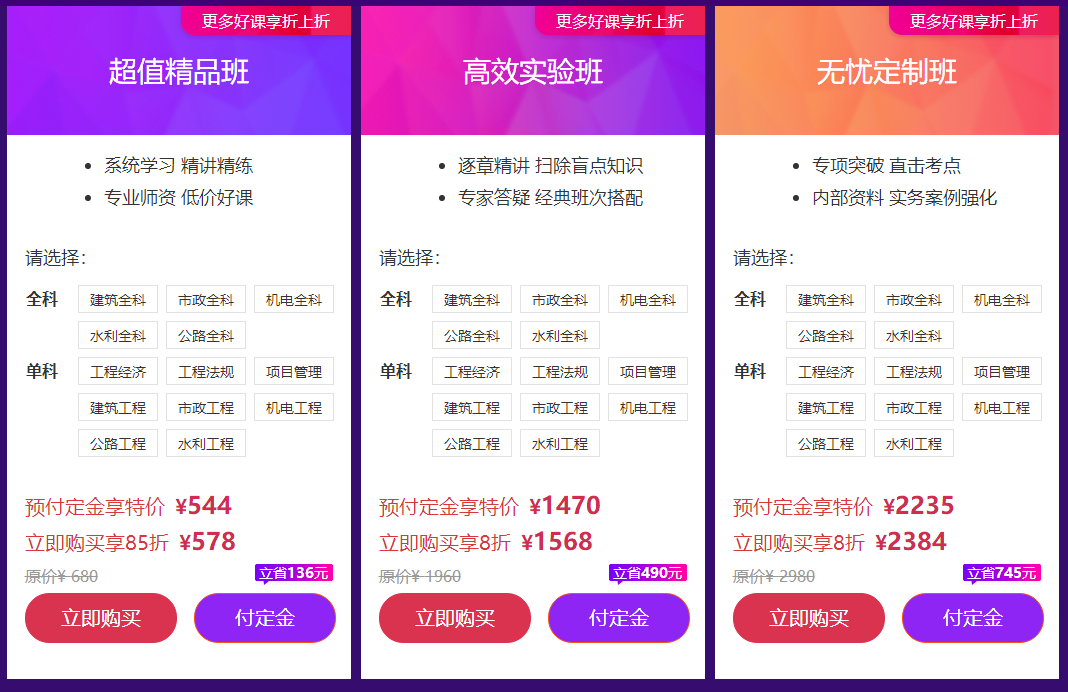1068x692 pixels.
Task: Open 更多好课享折上折 promo on the 高效实验班 card
Action: 620,19
